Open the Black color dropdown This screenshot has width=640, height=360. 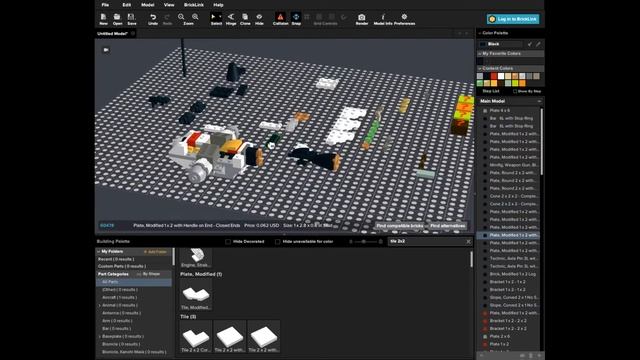pos(501,44)
